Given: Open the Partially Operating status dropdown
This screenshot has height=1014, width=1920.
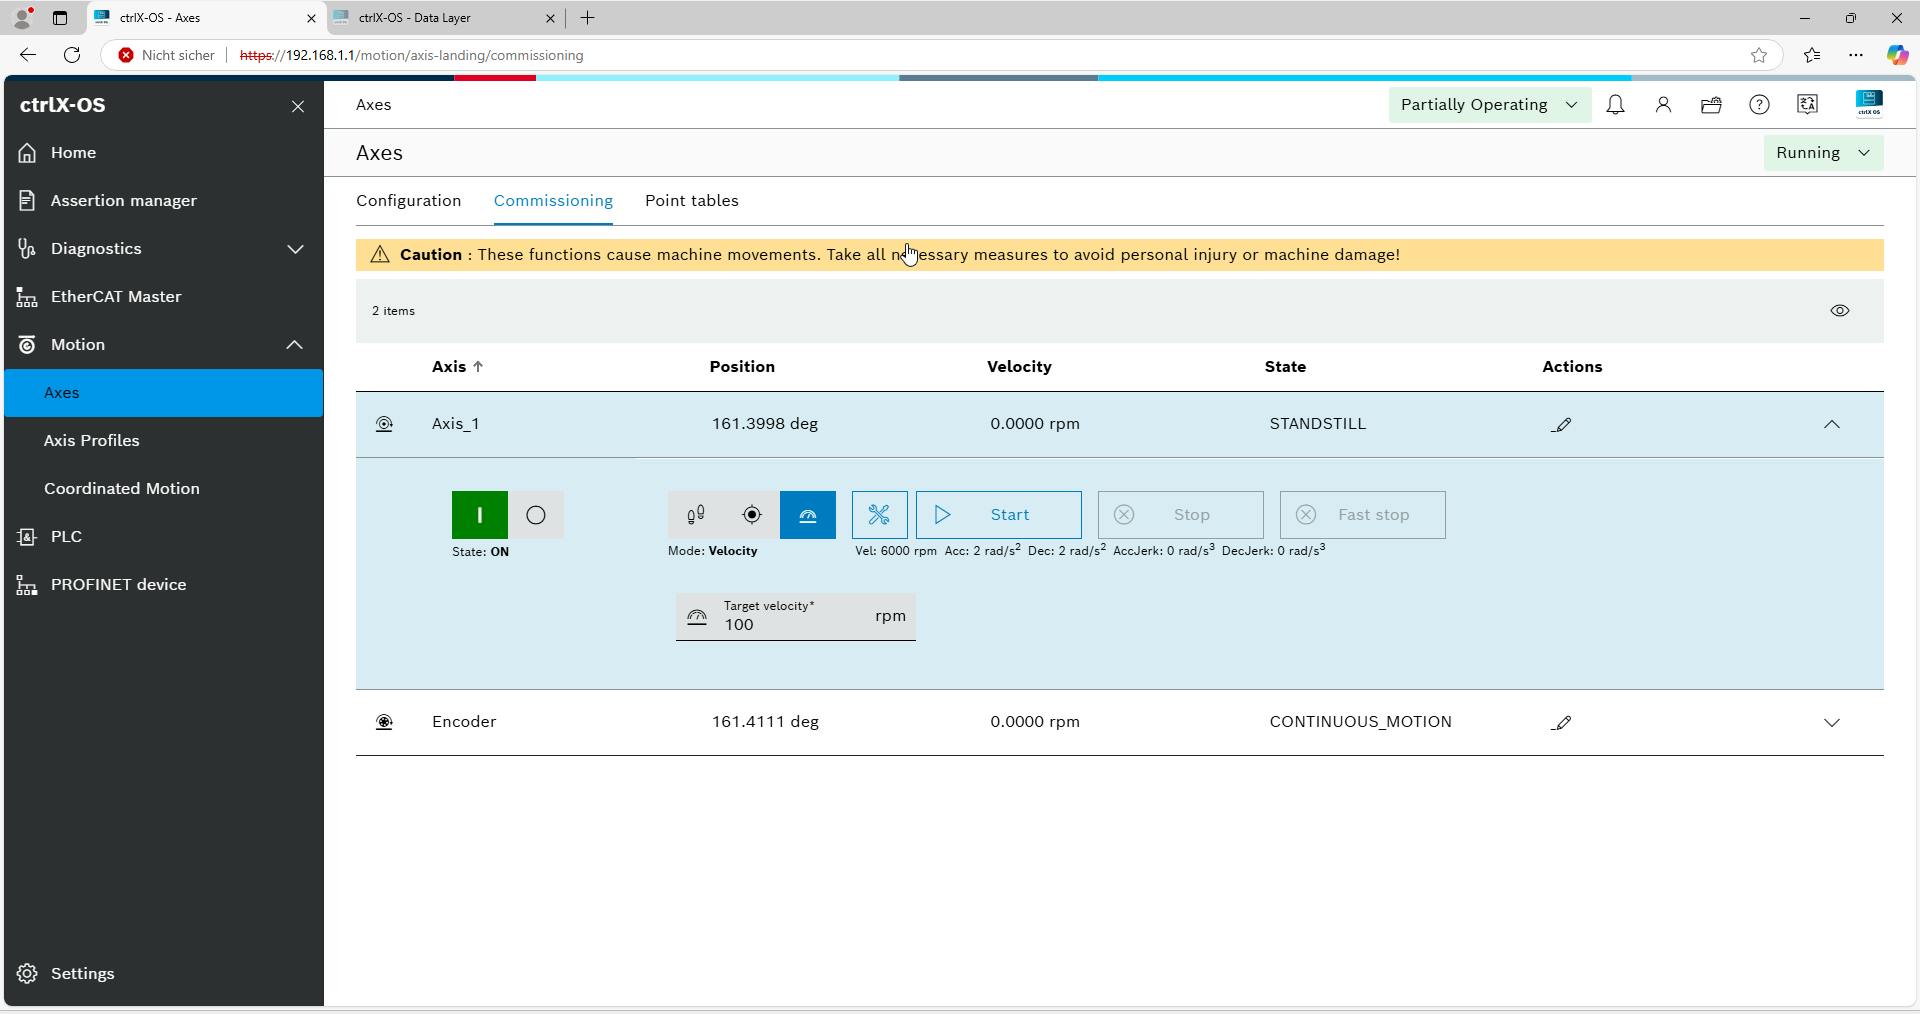Looking at the screenshot, I should pyautogui.click(x=1488, y=105).
